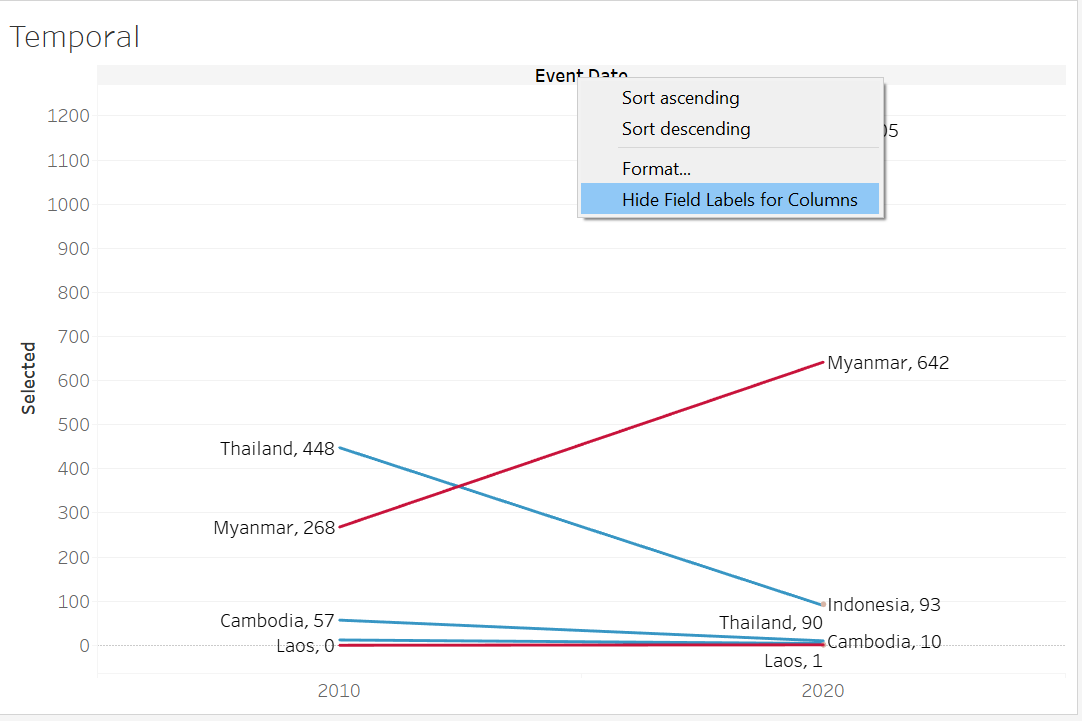This screenshot has height=721, width=1082.
Task: Choose Sort ascending in the context menu
Action: (x=680, y=98)
